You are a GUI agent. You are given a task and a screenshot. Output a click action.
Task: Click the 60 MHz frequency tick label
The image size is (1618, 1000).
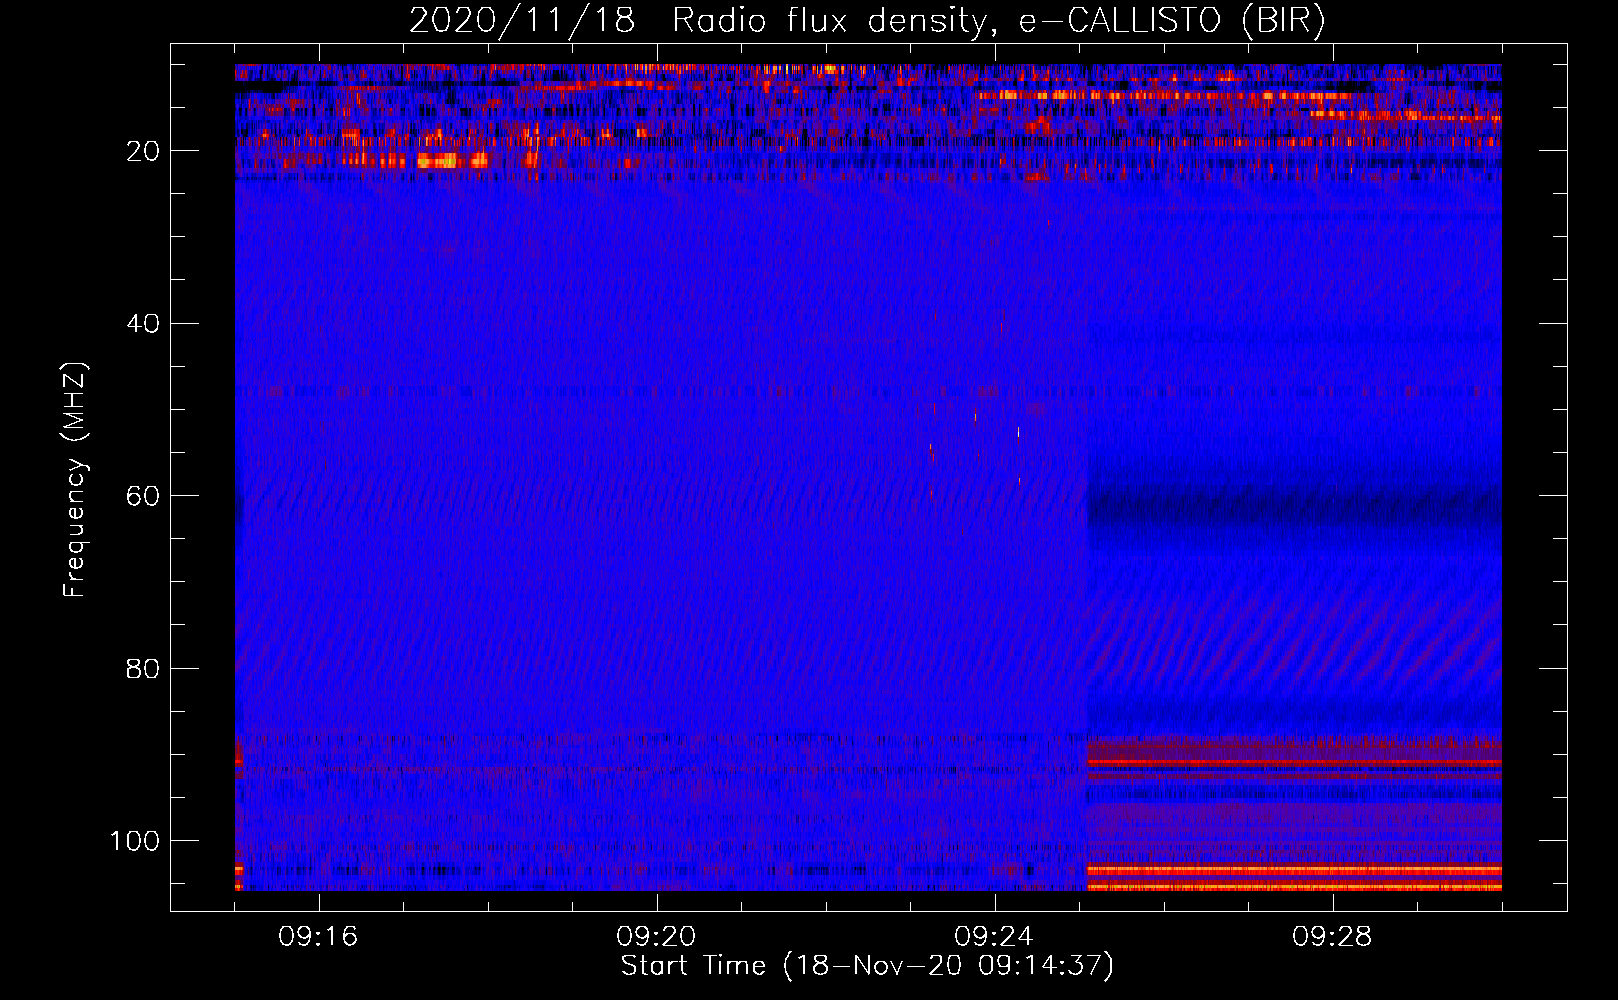tap(143, 497)
